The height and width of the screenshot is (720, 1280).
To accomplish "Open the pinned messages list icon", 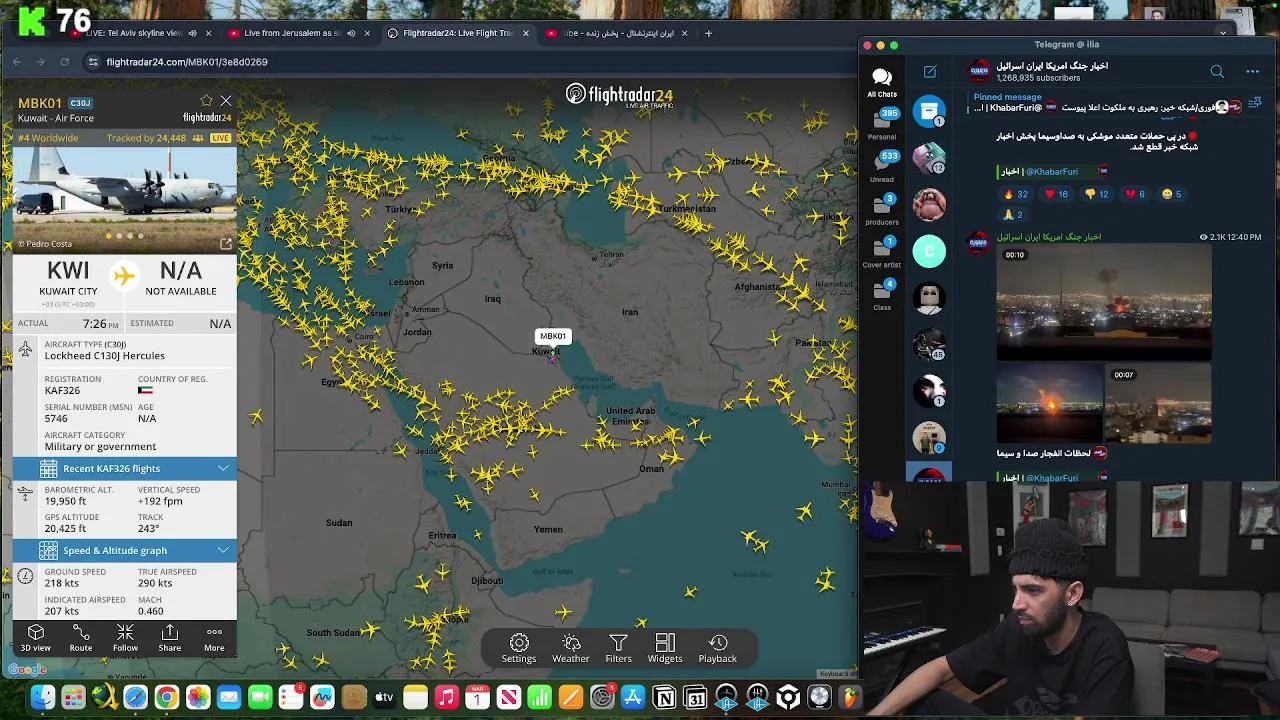I will pos(1255,103).
